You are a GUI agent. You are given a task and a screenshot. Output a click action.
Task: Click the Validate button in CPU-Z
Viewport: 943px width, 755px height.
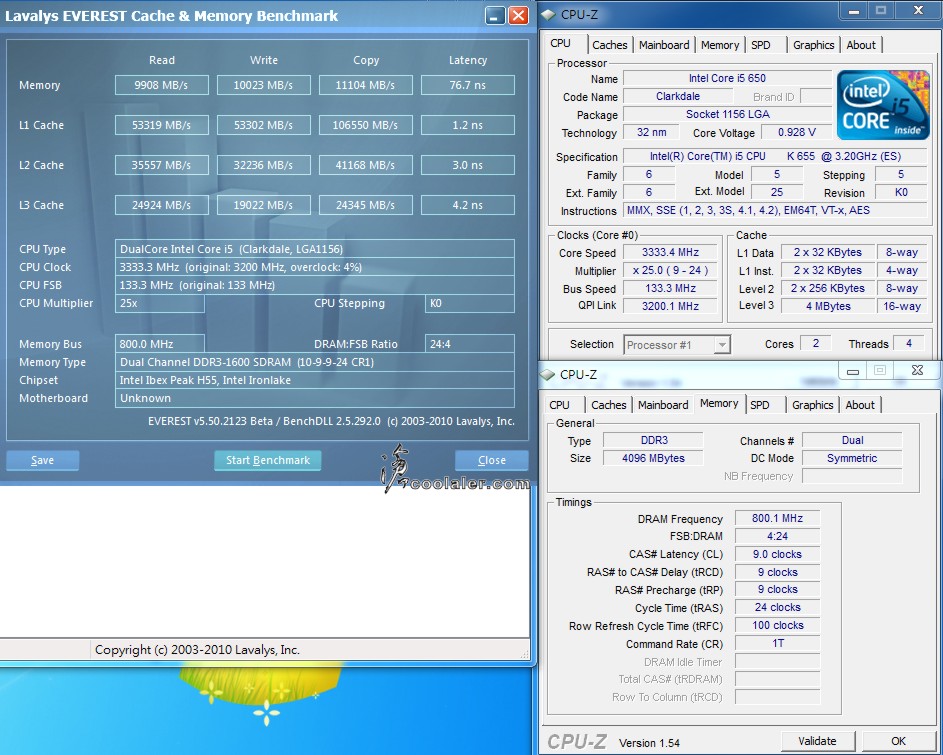click(817, 741)
